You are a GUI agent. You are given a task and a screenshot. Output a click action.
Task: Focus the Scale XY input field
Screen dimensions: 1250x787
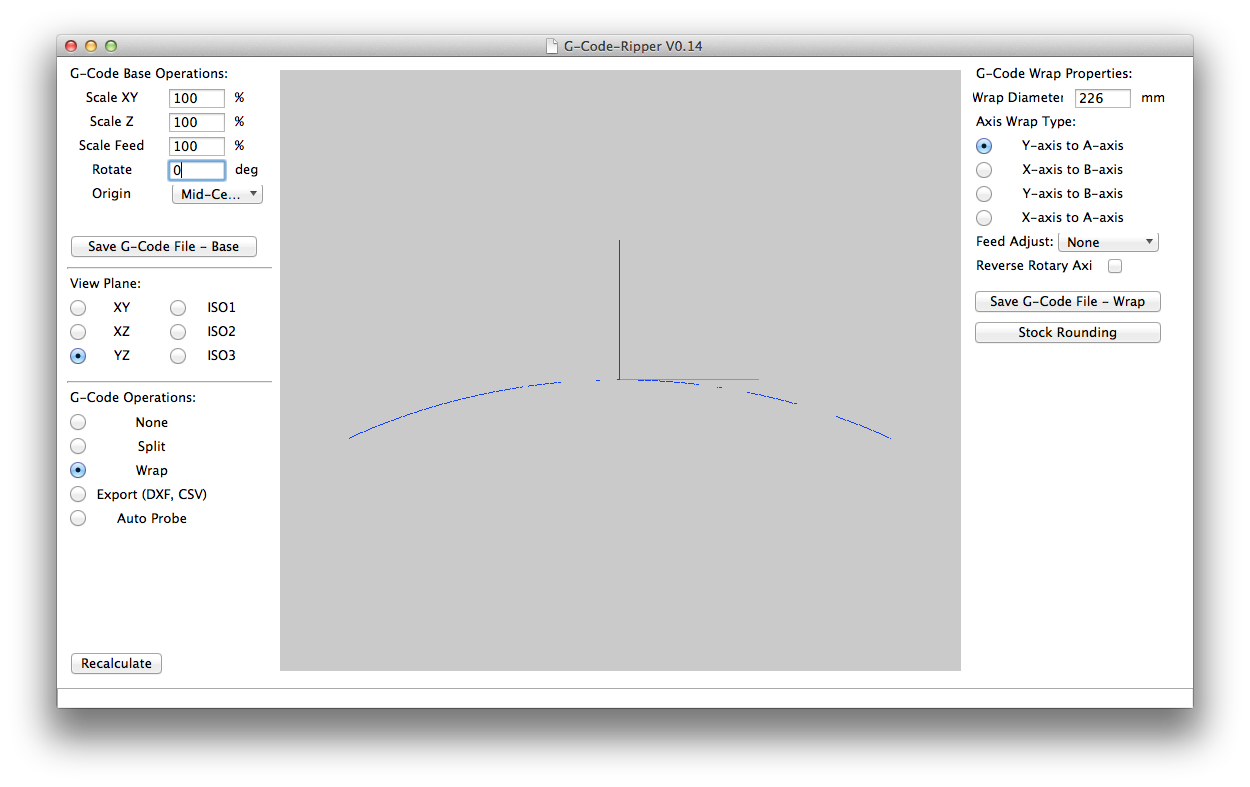point(197,98)
